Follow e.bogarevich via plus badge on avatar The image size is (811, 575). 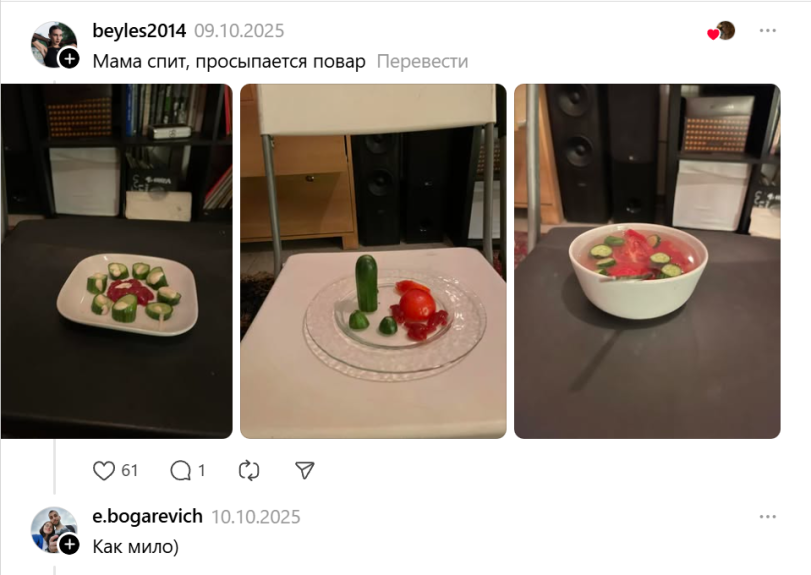[x=69, y=544]
